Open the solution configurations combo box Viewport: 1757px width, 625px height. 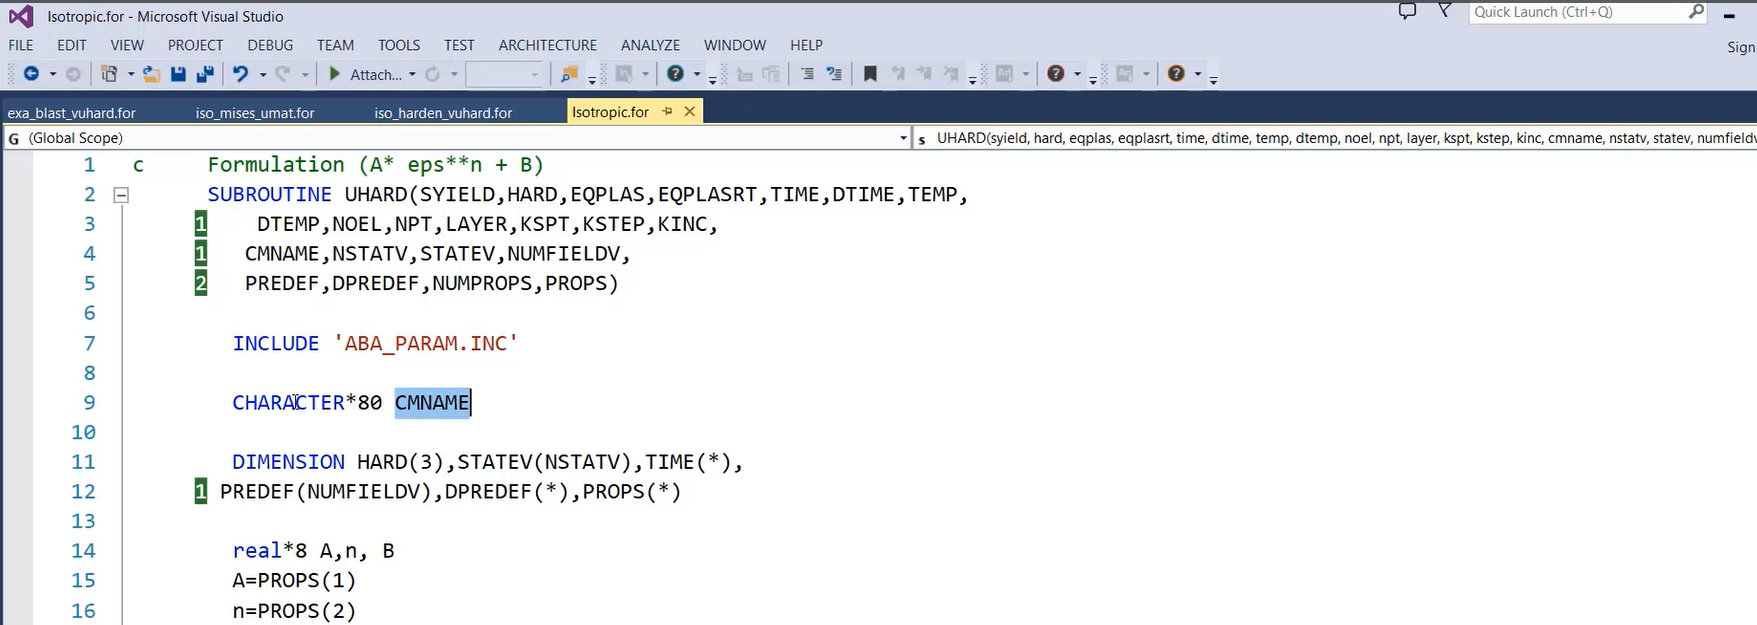coord(504,74)
